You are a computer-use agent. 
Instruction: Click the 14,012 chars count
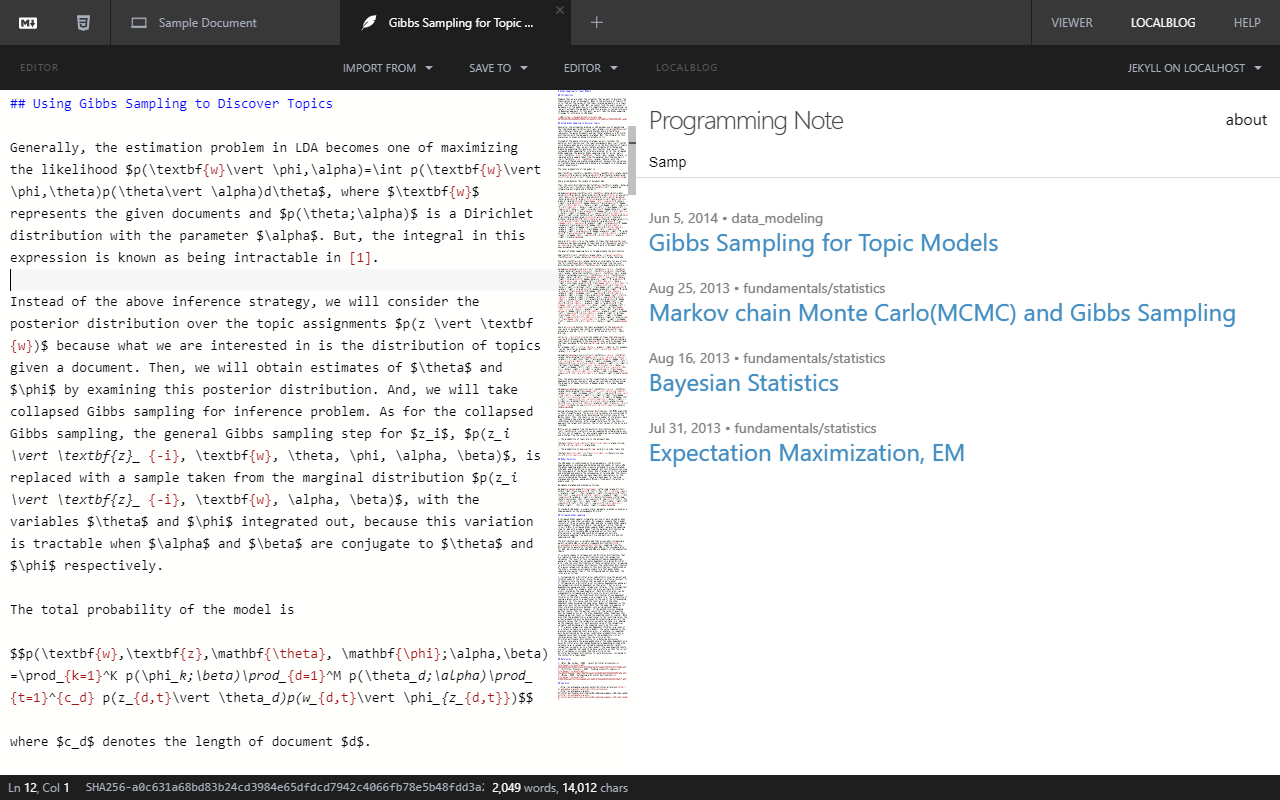595,788
